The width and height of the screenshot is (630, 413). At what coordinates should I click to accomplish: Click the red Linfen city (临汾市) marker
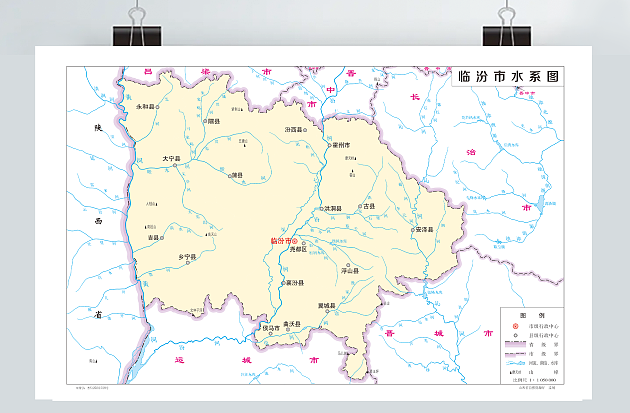[294, 241]
